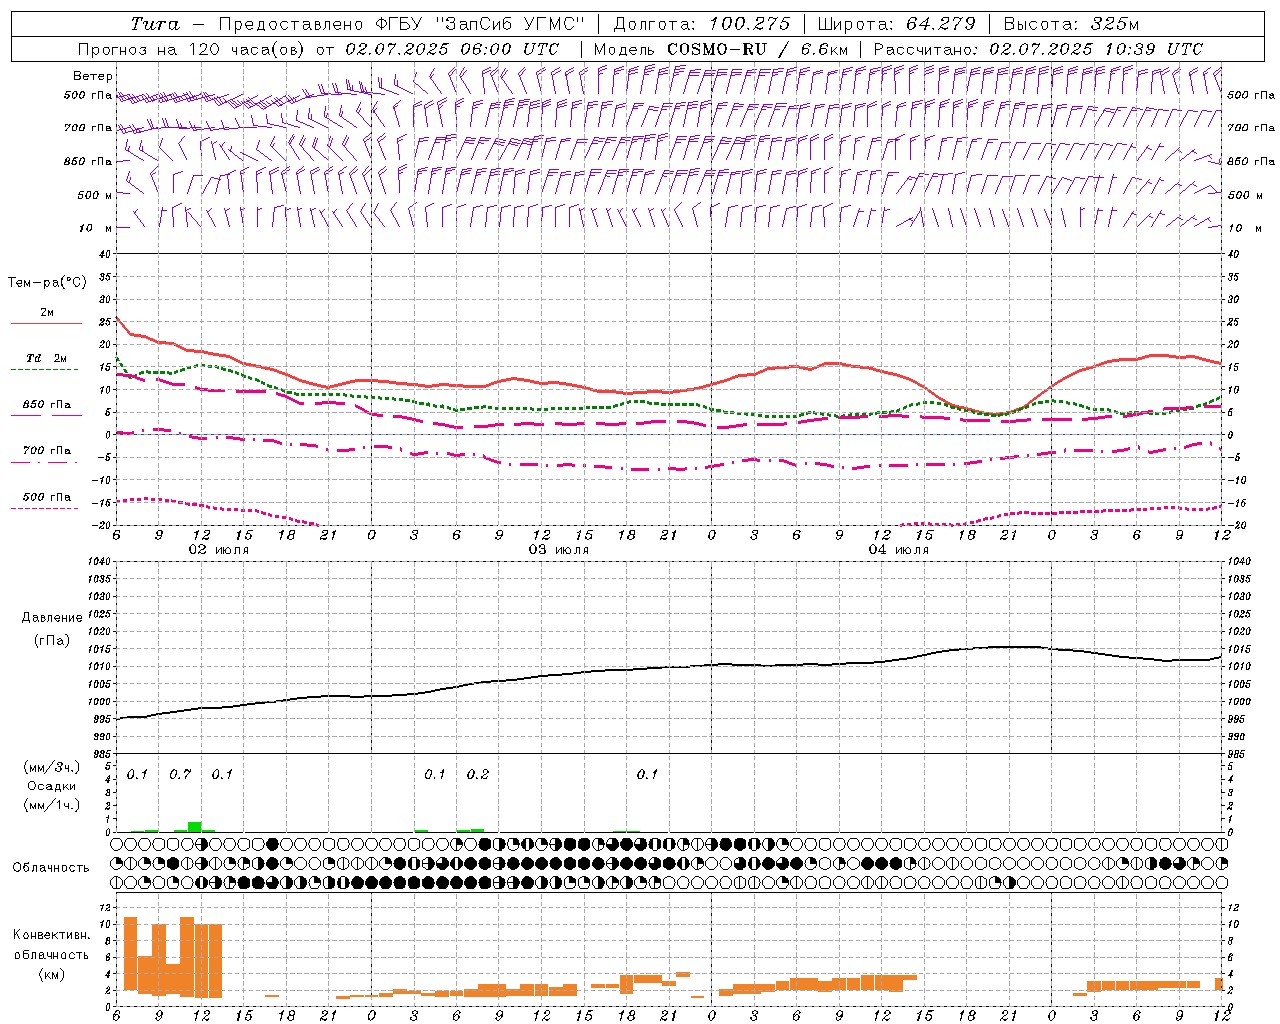
Task: Click the station name "Tura" in header
Action: (155, 24)
